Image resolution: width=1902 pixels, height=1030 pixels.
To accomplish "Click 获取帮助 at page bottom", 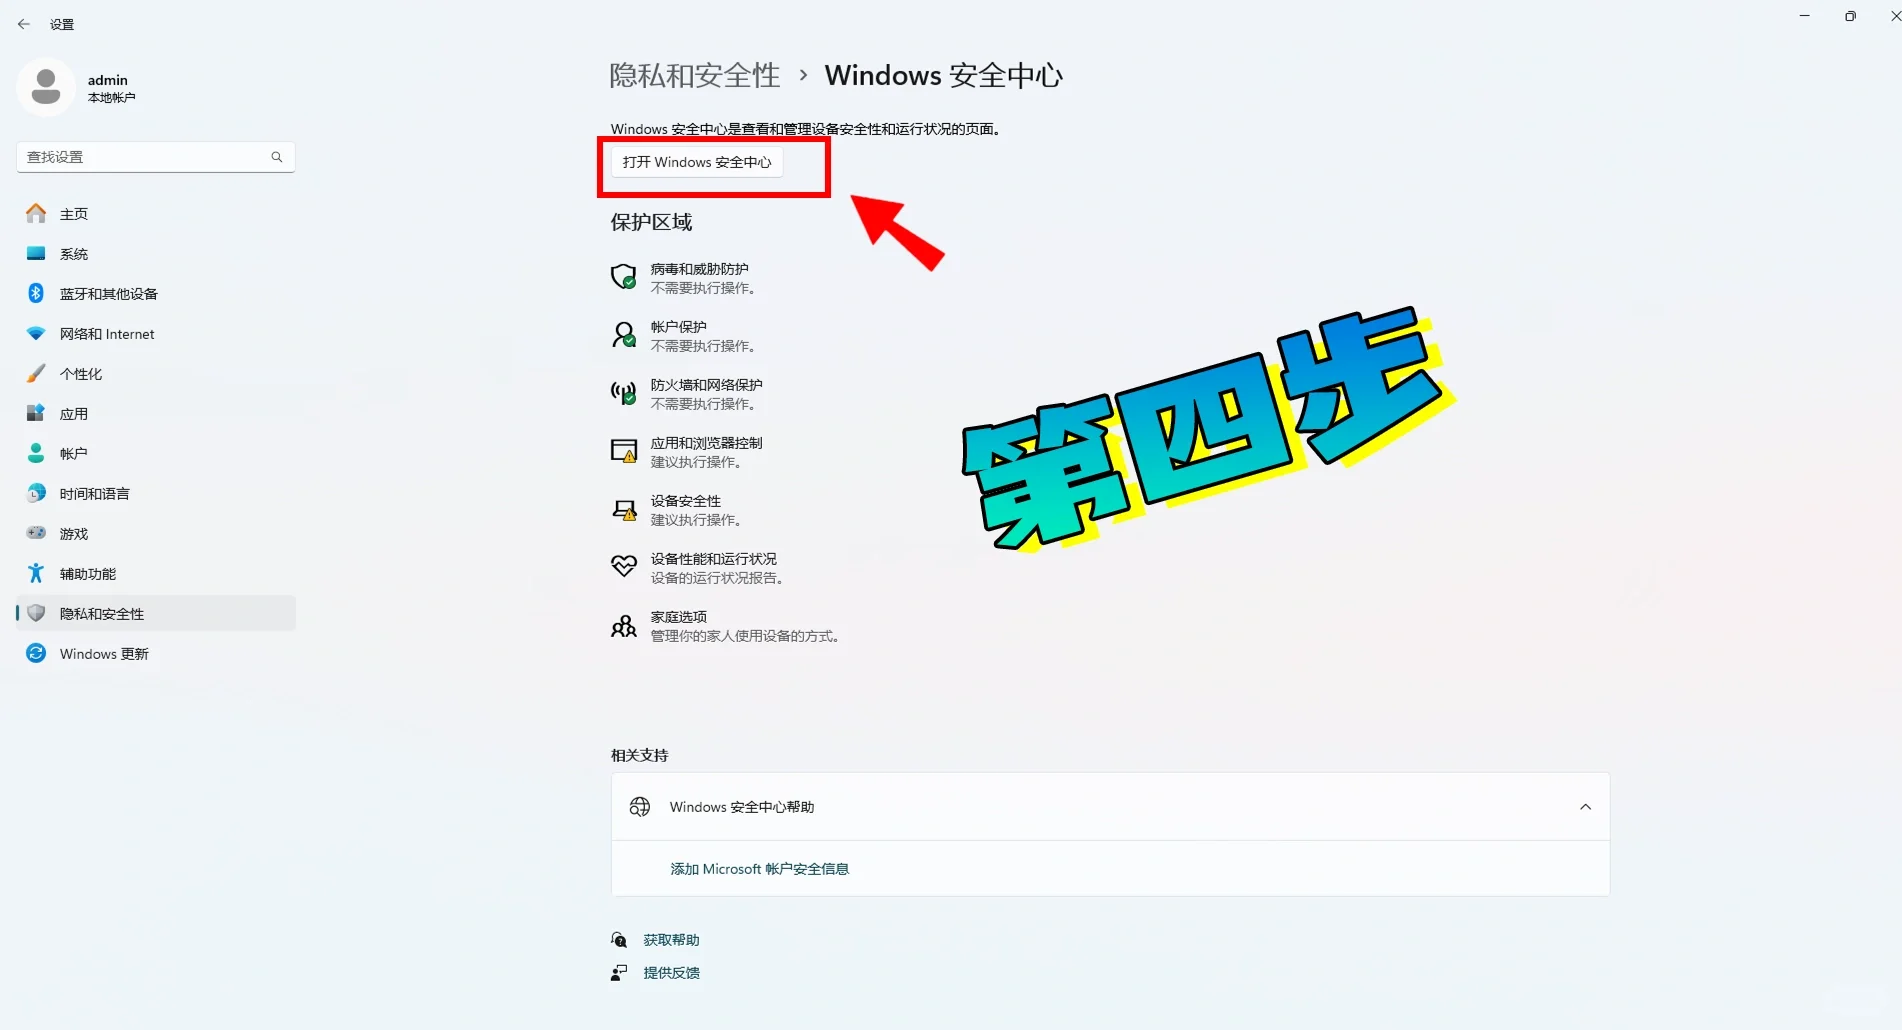I will point(671,939).
